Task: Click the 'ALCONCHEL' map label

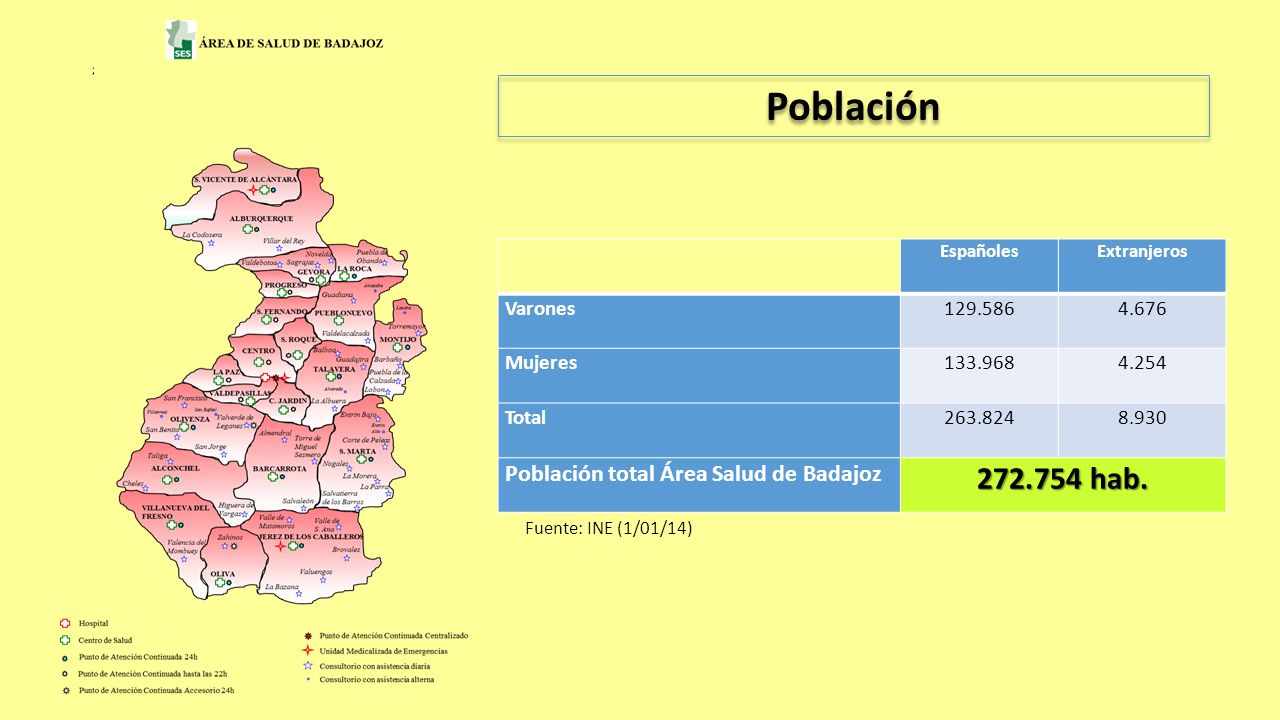Action: point(175,468)
